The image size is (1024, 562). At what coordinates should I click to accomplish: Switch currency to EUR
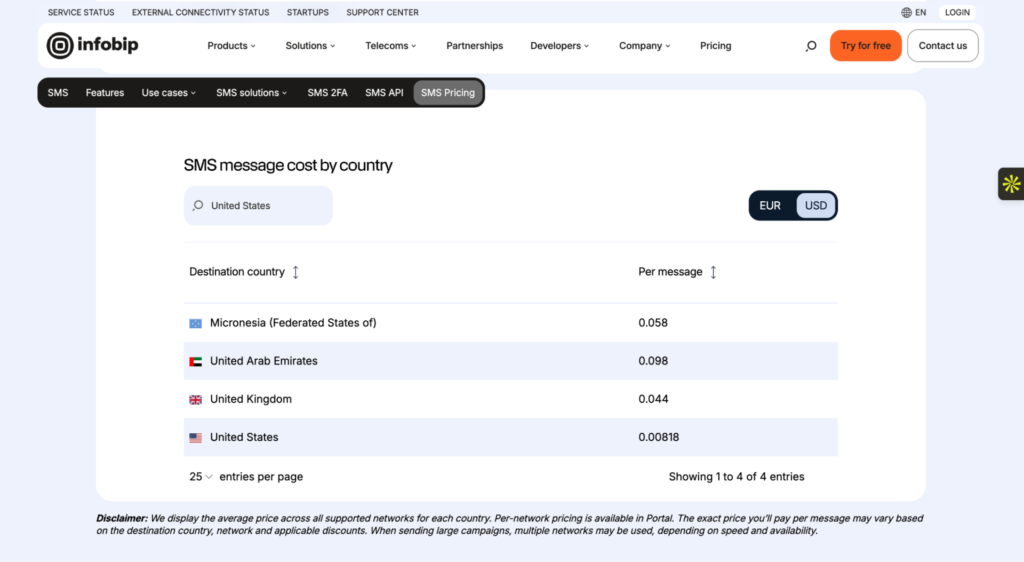770,206
